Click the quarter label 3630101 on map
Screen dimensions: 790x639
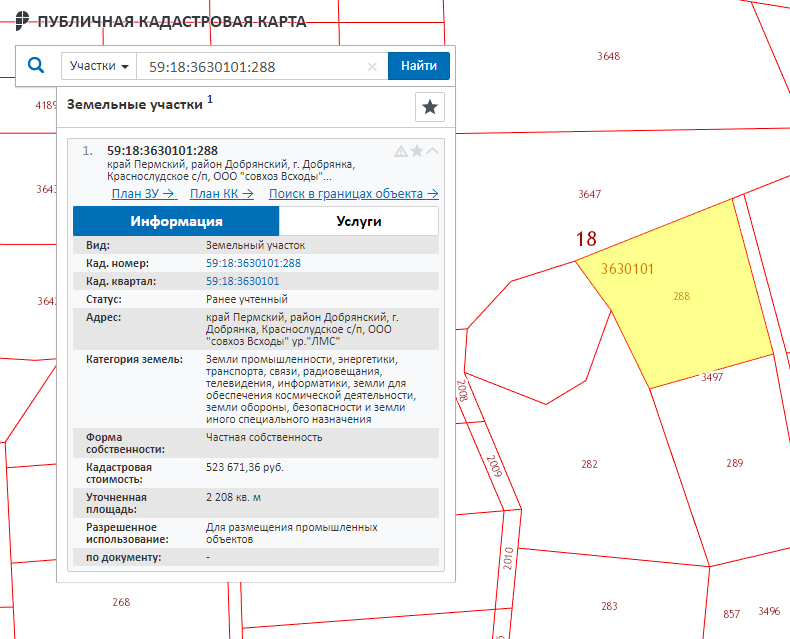(x=627, y=269)
